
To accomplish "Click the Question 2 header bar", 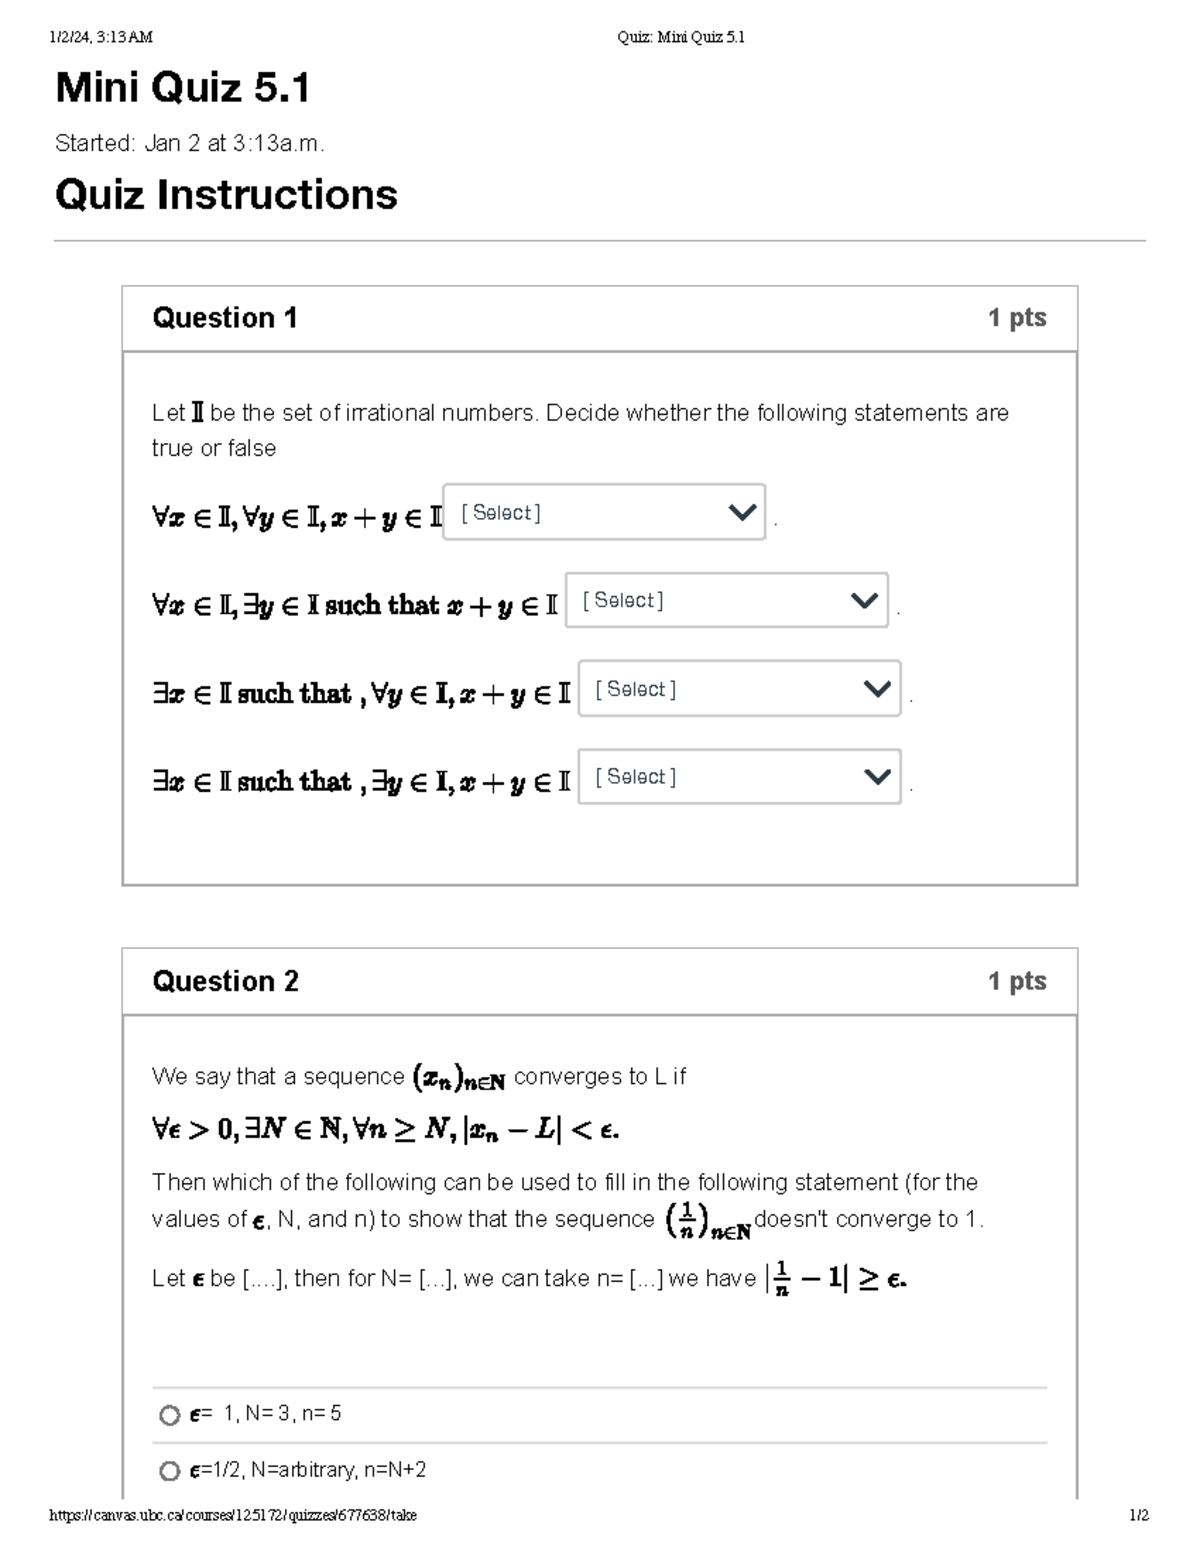I will click(600, 981).
